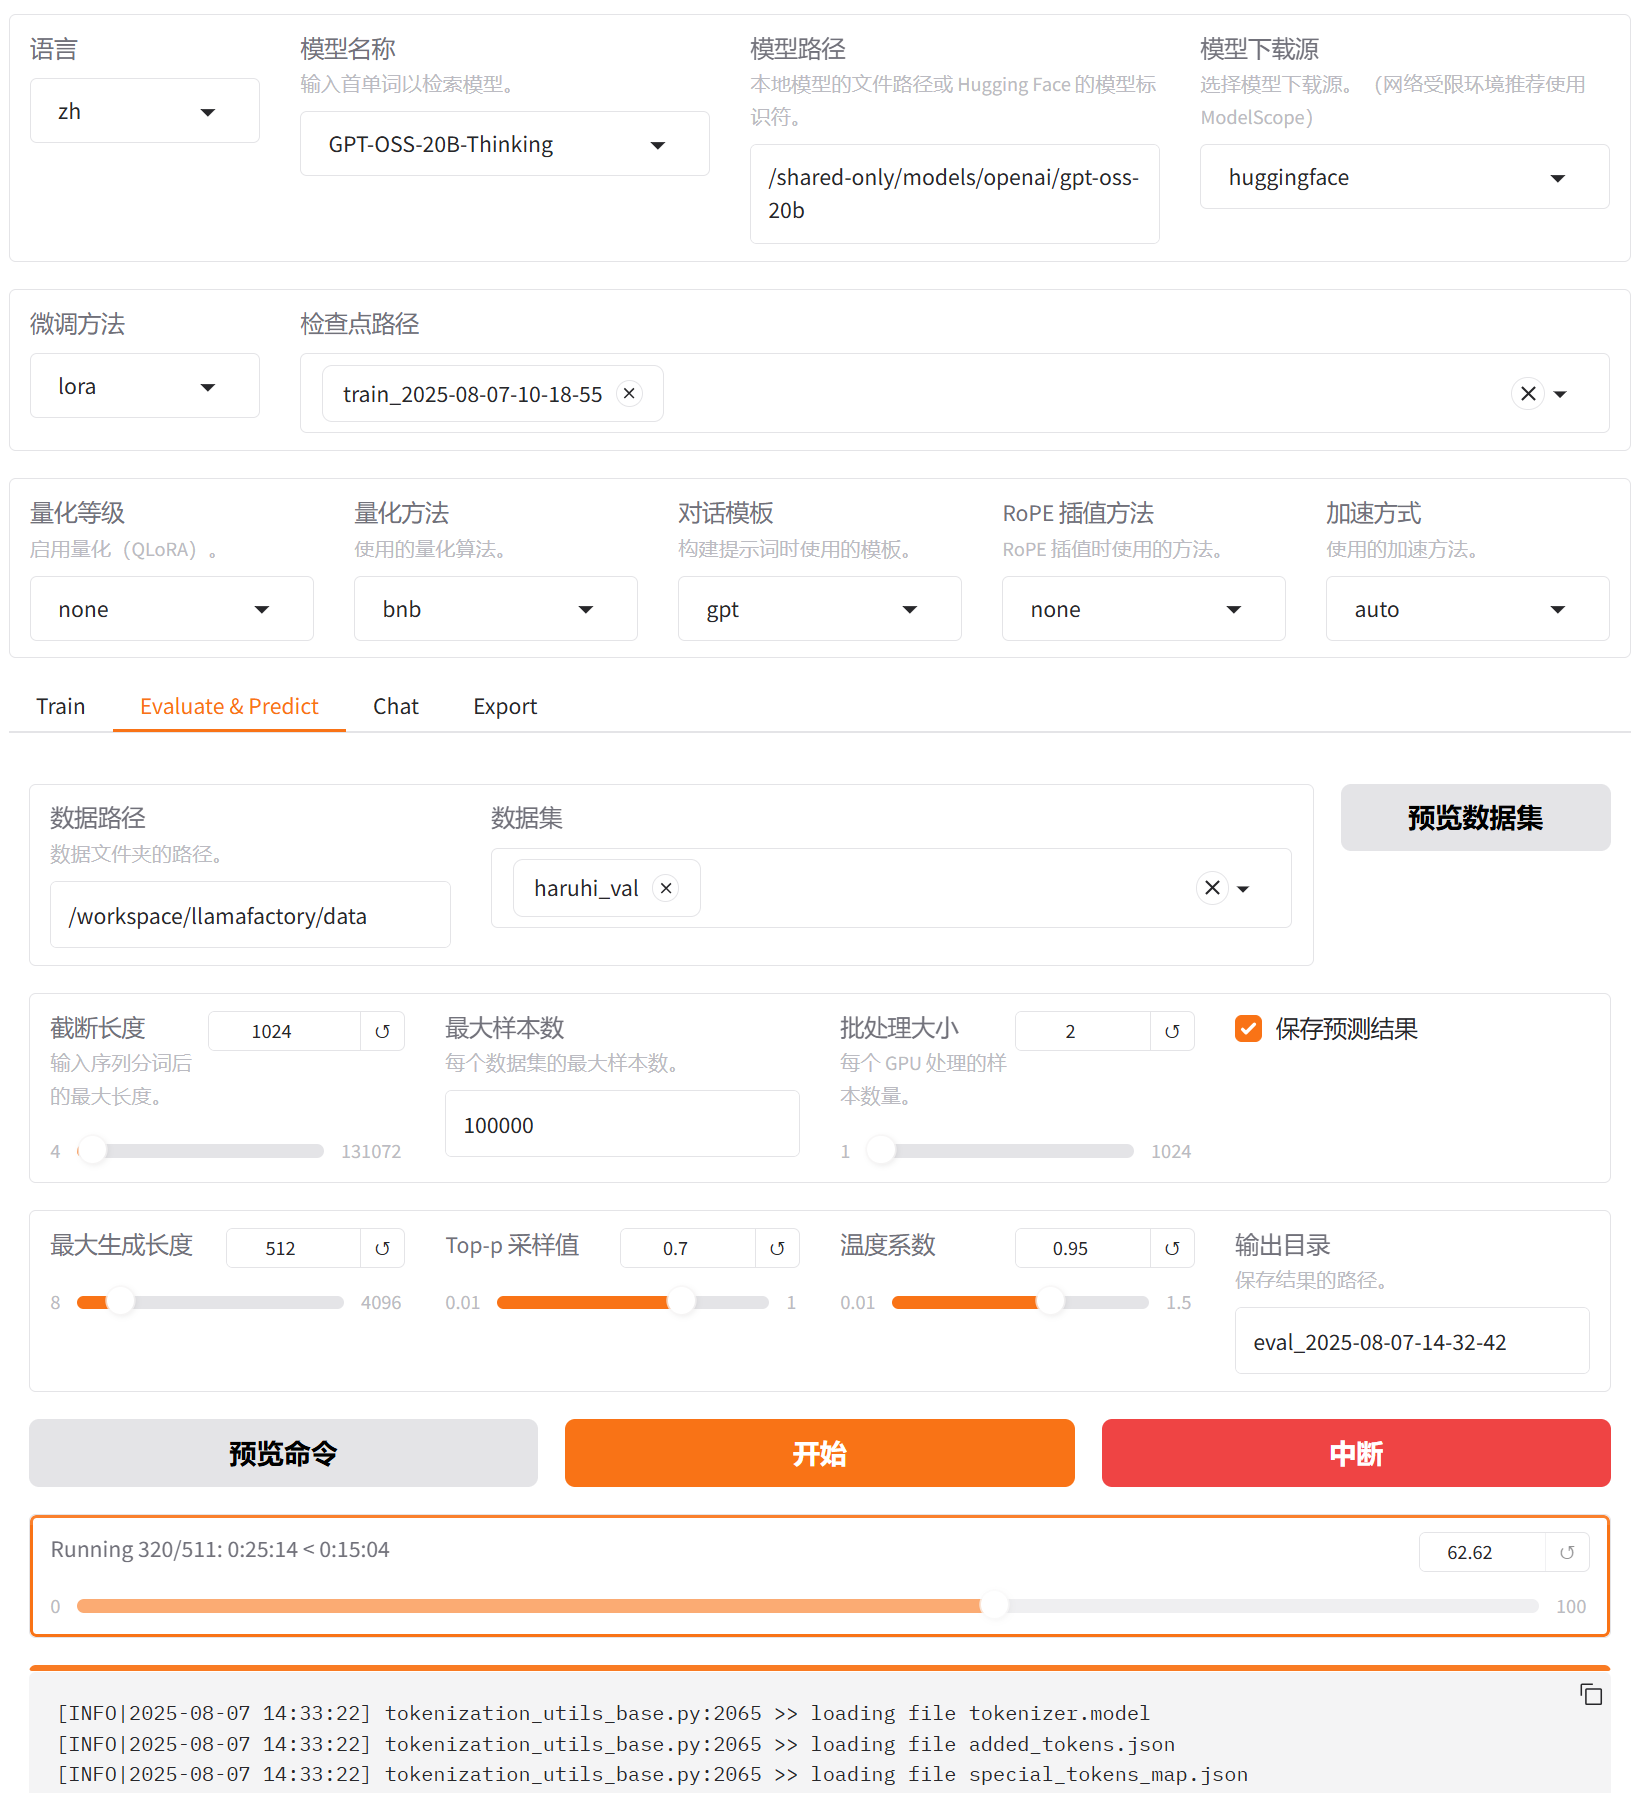Reset the Top-p 采样值 value
The width and height of the screenshot is (1637, 1793).
pos(777,1248)
